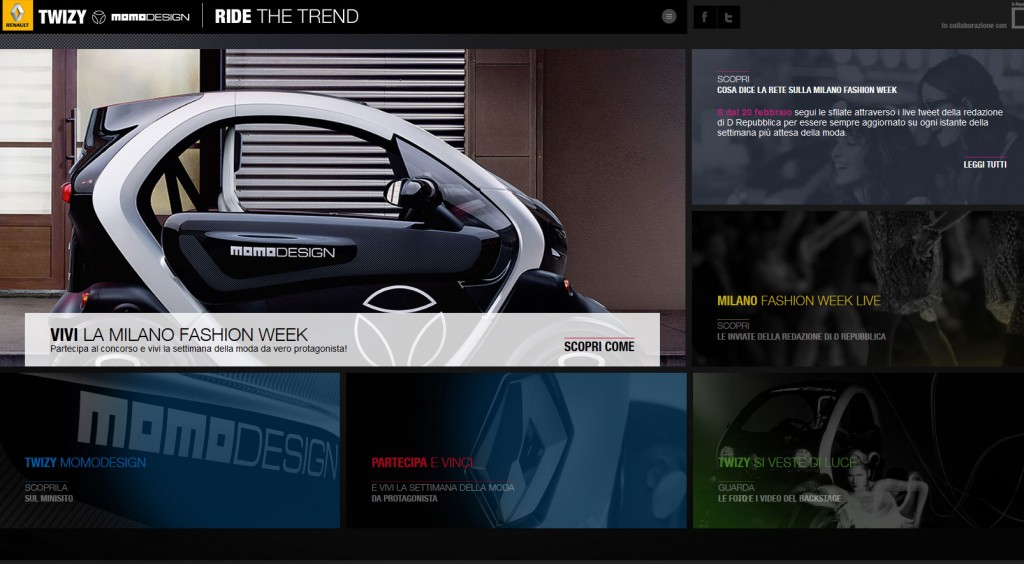Click the Momodesign emblem beside TWIZY
The width and height of the screenshot is (1024, 564).
99,17
